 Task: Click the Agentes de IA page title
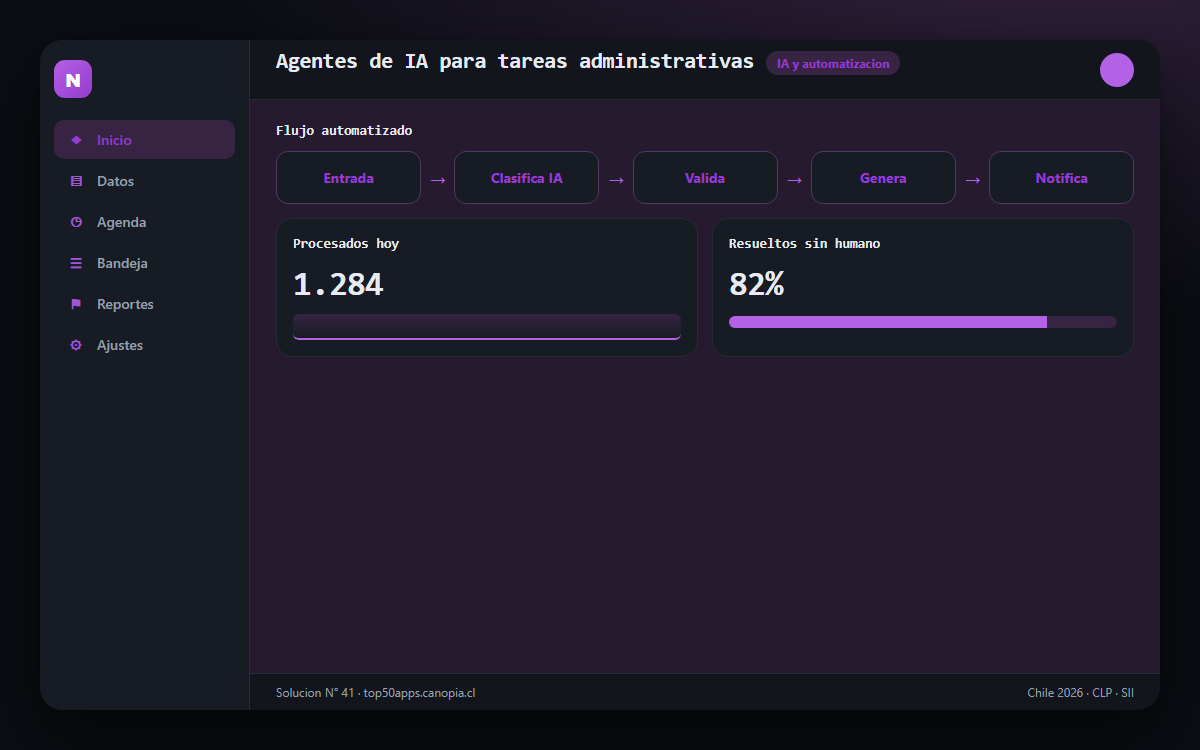click(515, 61)
